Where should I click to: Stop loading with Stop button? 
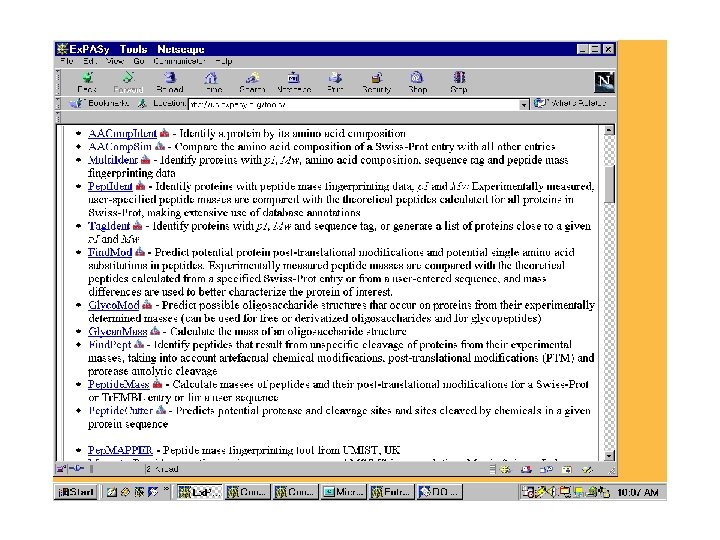pyautogui.click(x=459, y=83)
